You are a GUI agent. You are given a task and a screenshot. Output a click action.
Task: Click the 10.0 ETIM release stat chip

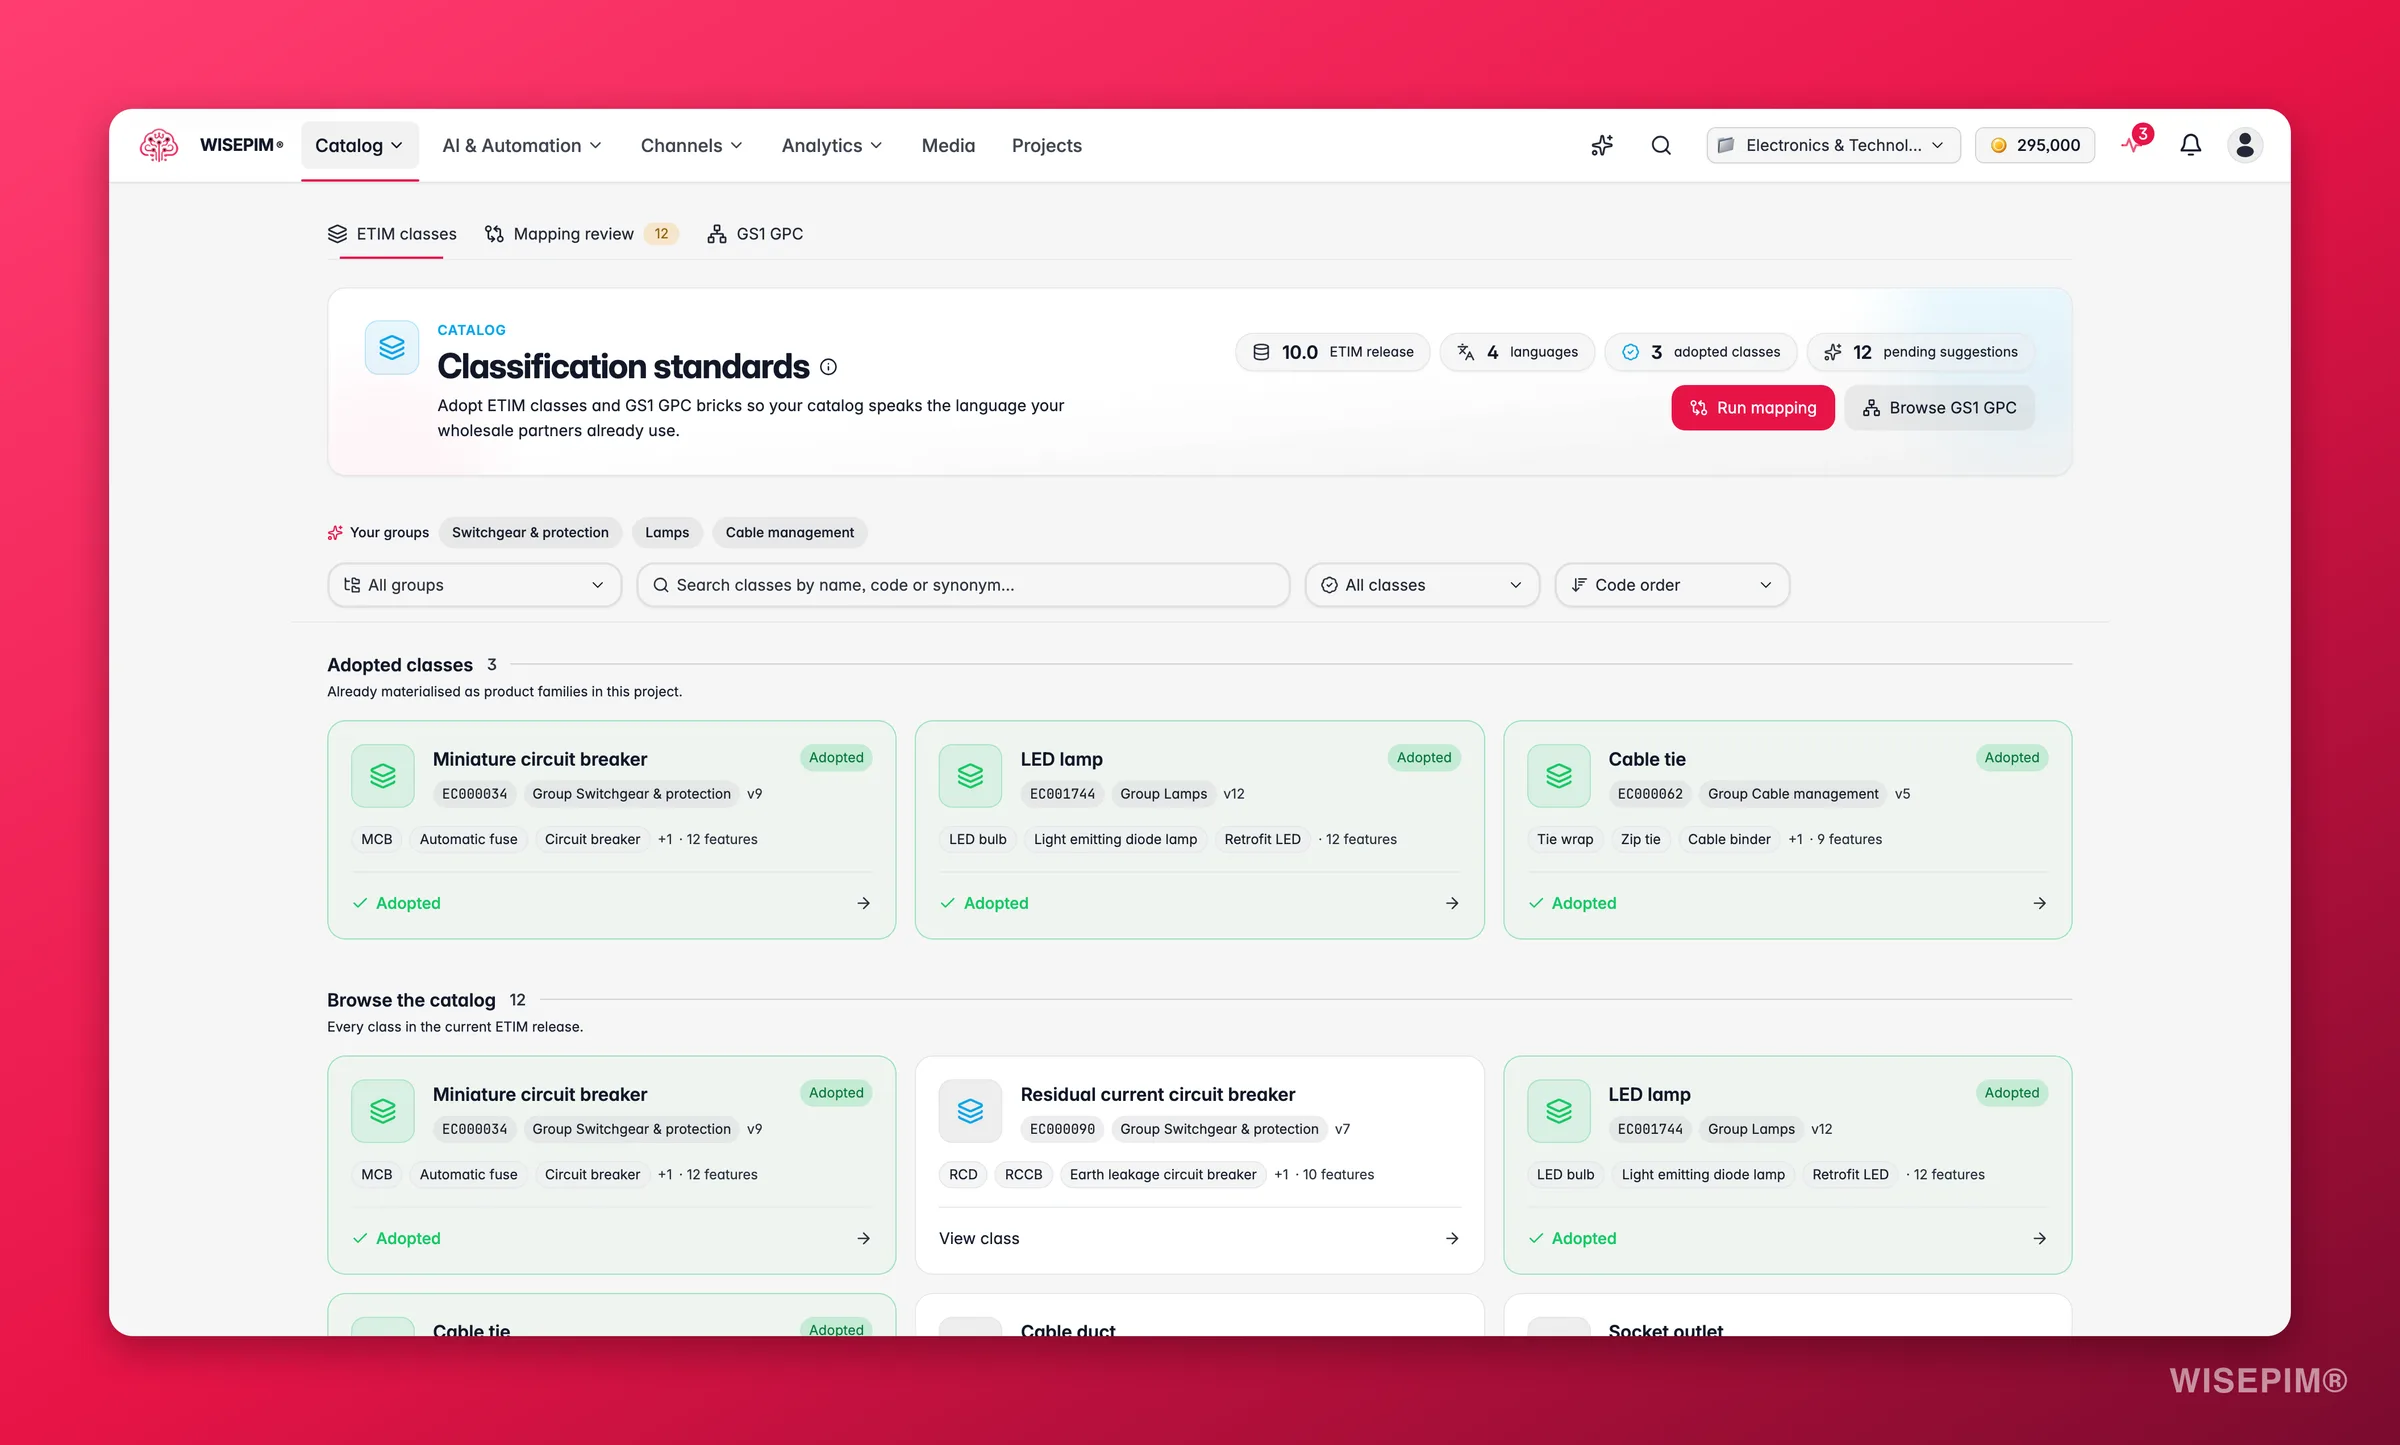[1333, 352]
